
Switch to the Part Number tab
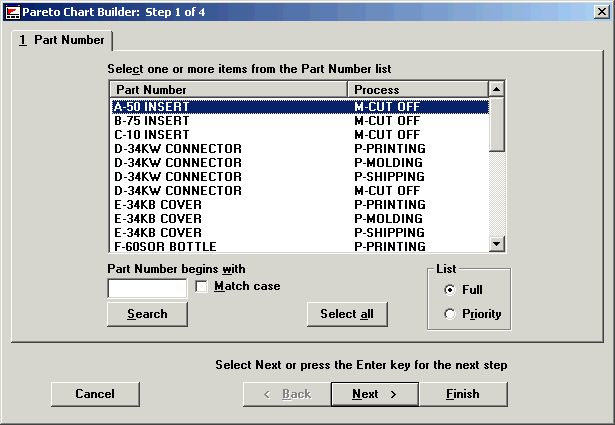point(62,40)
